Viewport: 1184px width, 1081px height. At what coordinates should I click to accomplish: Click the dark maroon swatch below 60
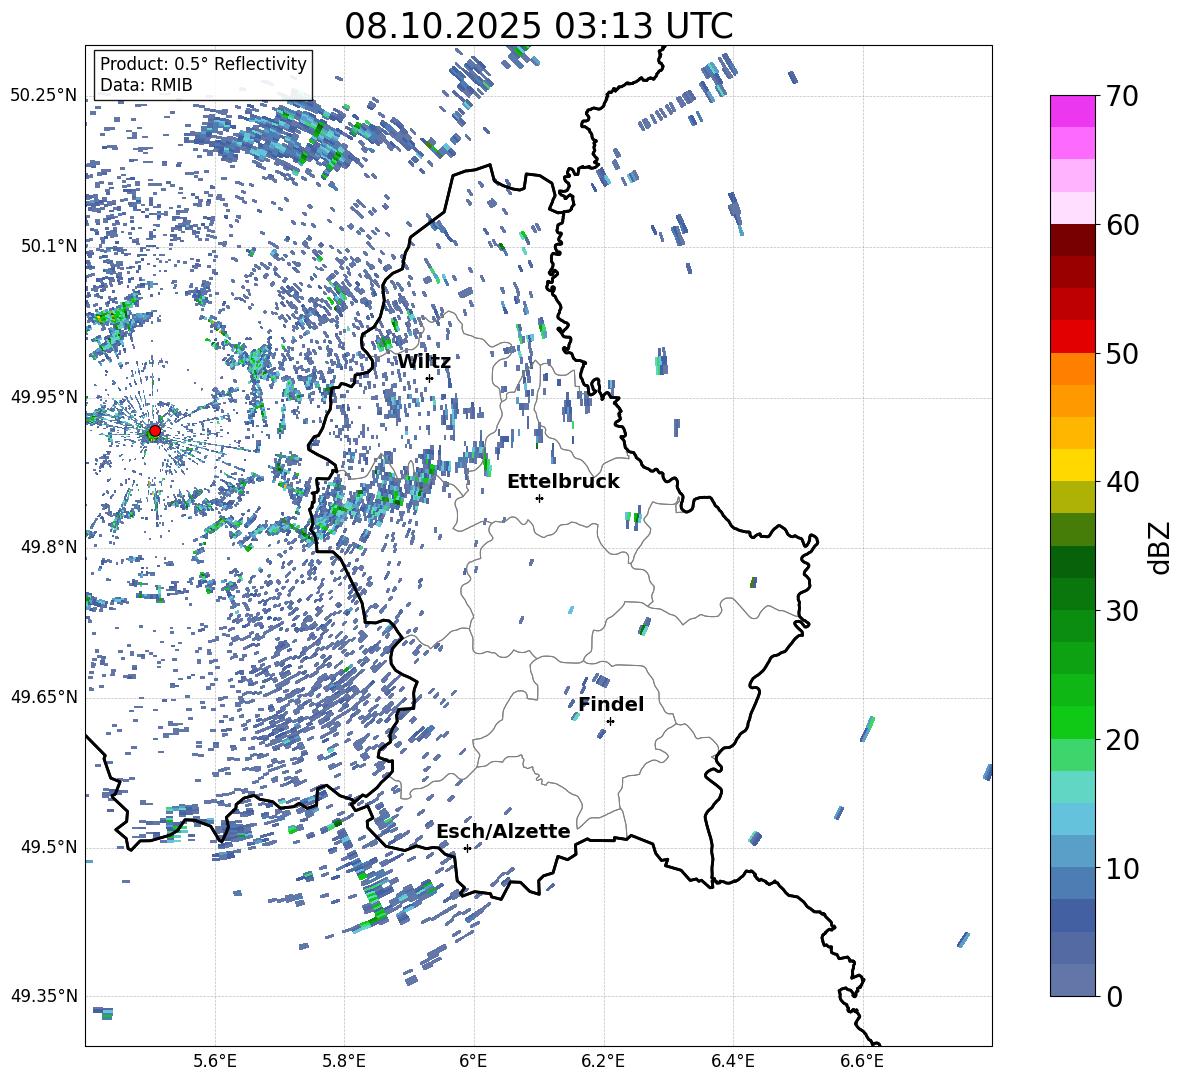(x=1073, y=240)
